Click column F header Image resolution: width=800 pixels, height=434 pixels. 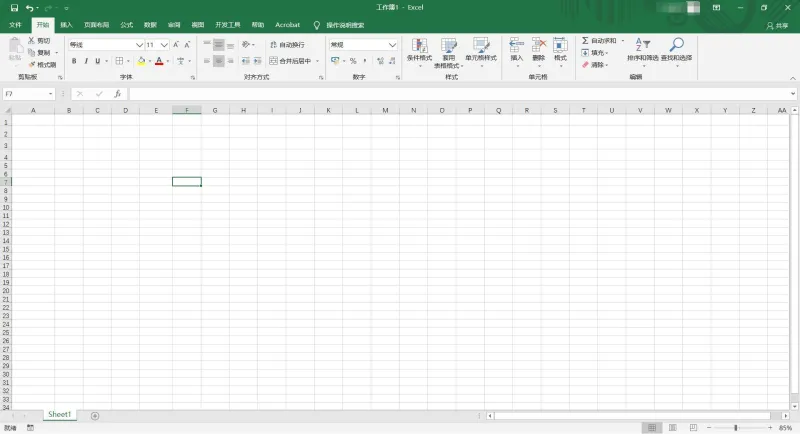coord(187,110)
